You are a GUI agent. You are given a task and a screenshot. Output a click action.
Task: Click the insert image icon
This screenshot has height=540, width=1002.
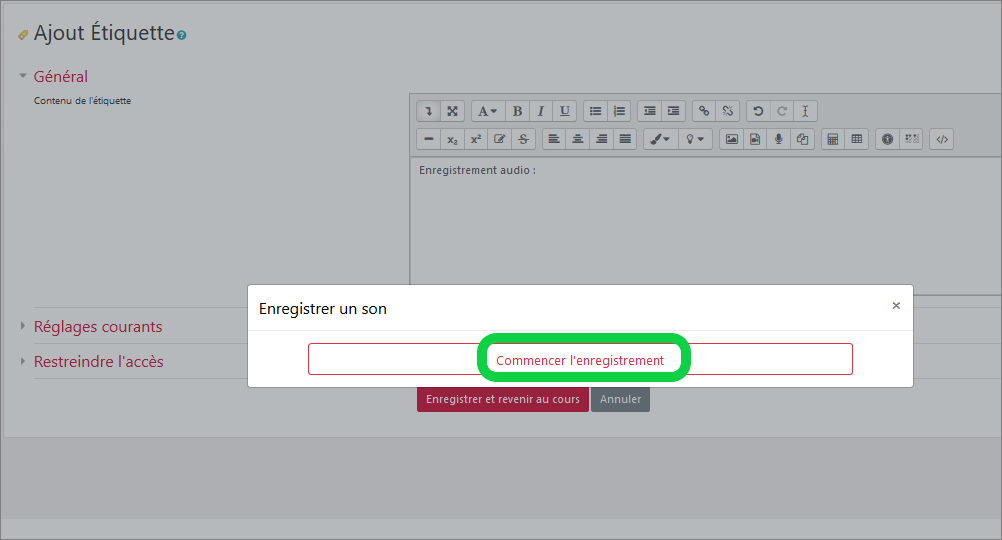[732, 139]
